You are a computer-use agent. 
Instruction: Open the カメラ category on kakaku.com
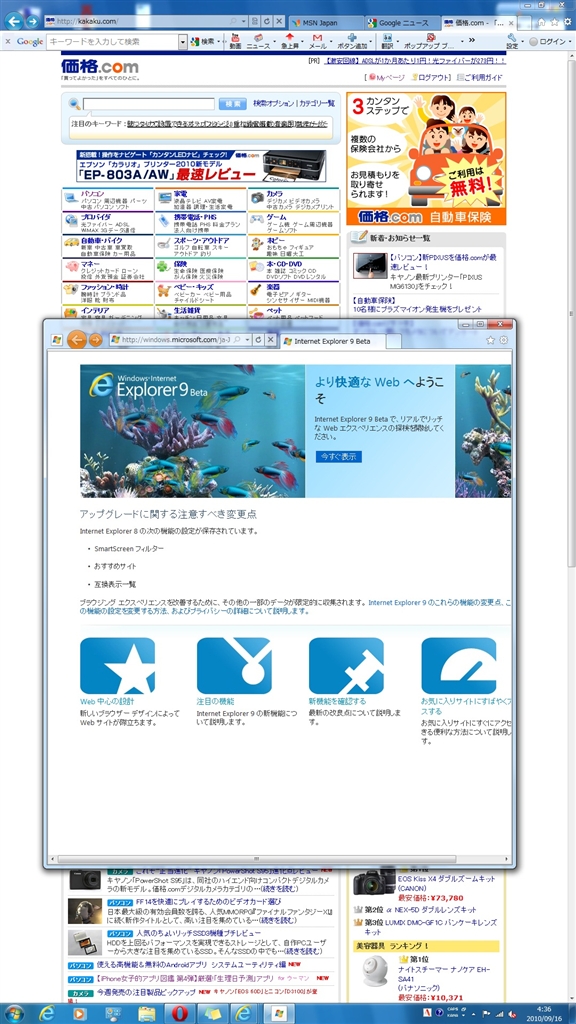(x=274, y=194)
